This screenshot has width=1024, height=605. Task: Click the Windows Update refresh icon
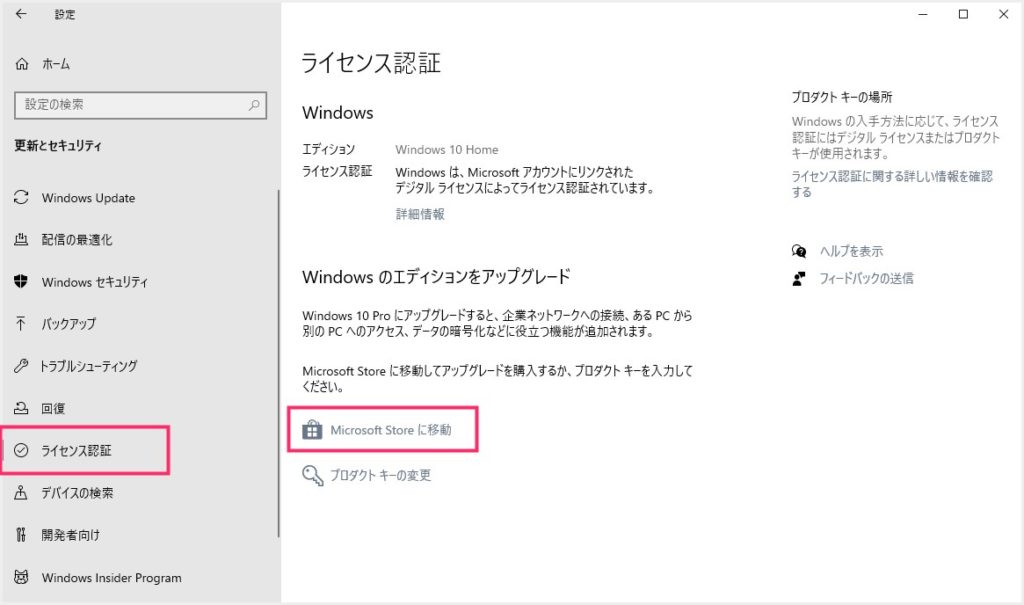point(21,197)
